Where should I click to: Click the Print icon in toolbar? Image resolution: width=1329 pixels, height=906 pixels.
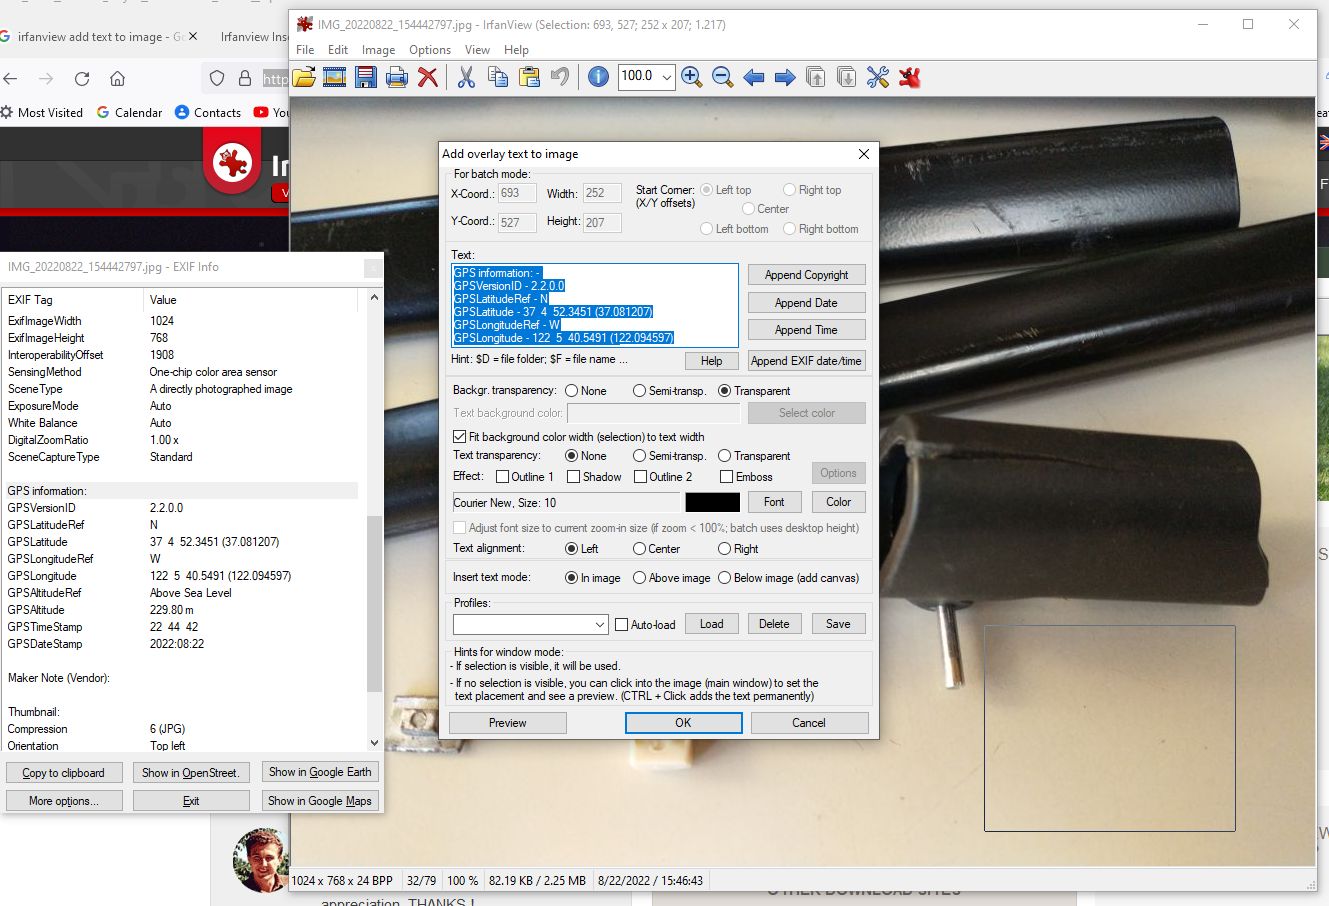pos(396,77)
